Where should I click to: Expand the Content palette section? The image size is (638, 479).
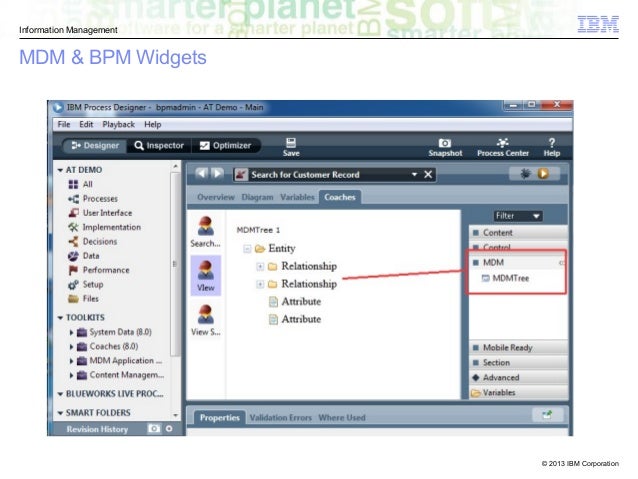[518, 233]
